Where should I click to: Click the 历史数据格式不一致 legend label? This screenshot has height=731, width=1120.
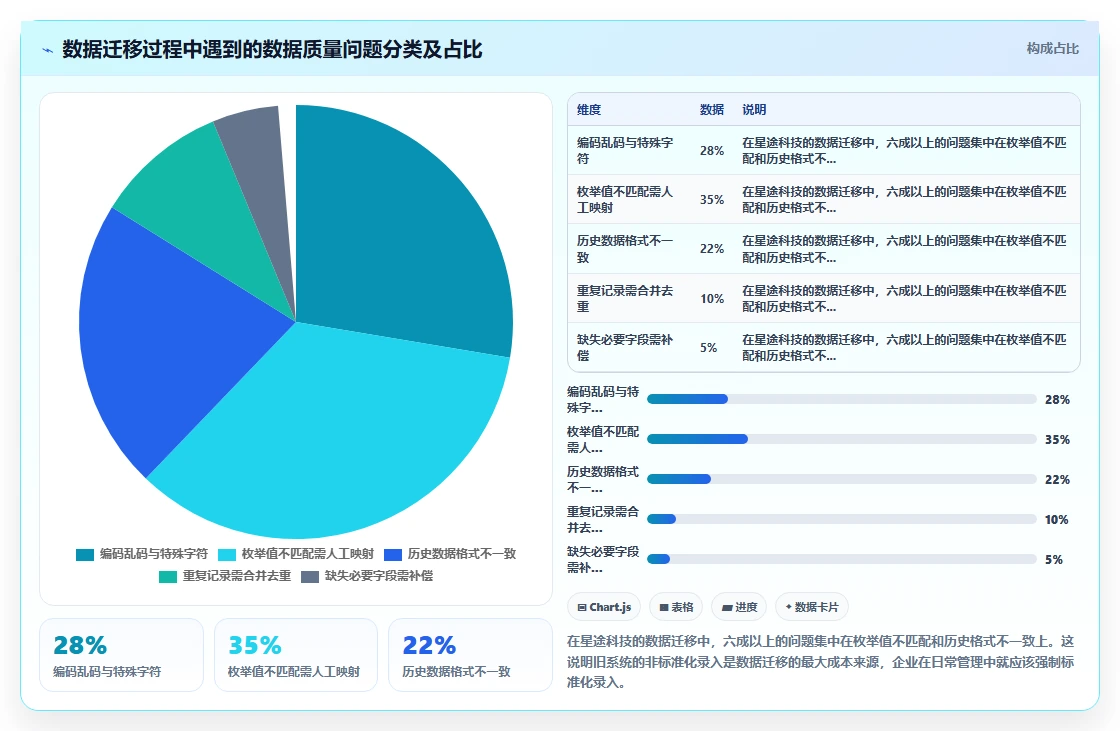[x=461, y=554]
